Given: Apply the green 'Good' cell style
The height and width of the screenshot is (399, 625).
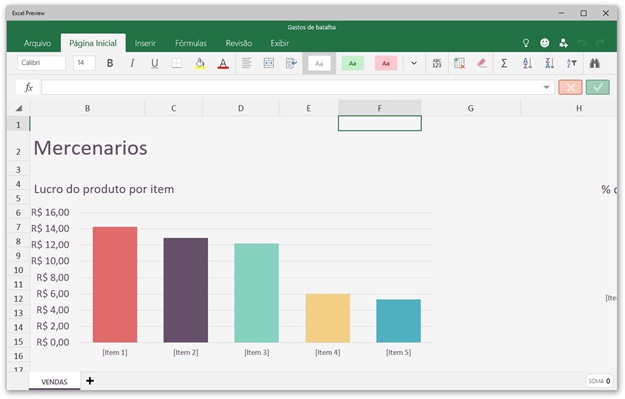Looking at the screenshot, I should click(352, 63).
